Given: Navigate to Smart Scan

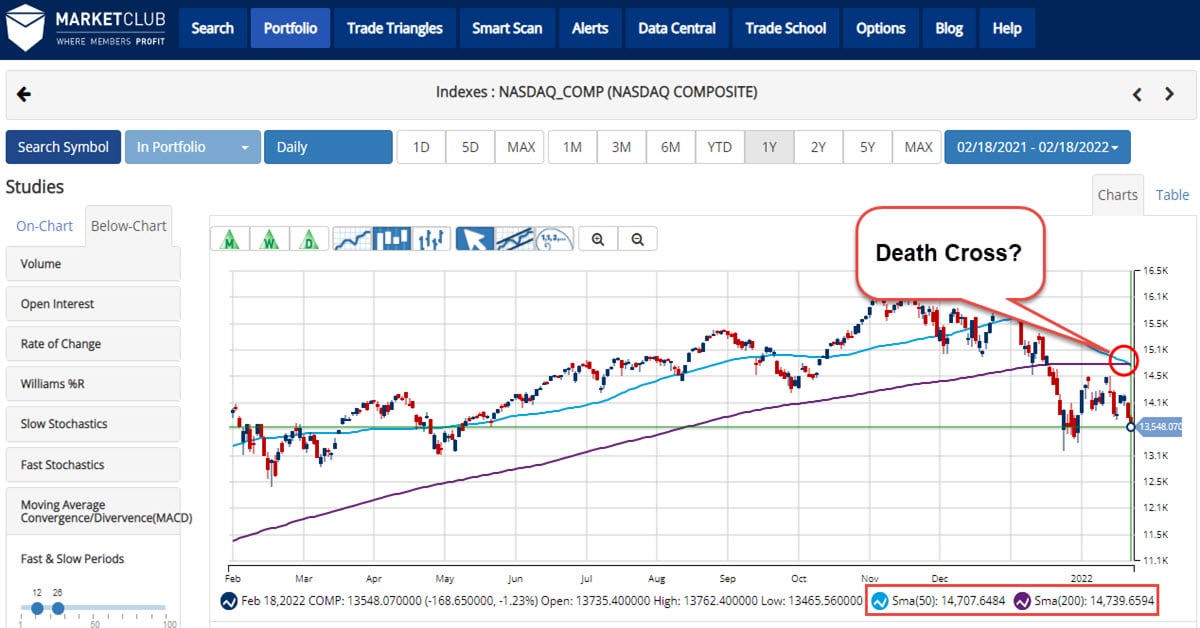Looking at the screenshot, I should coord(507,28).
